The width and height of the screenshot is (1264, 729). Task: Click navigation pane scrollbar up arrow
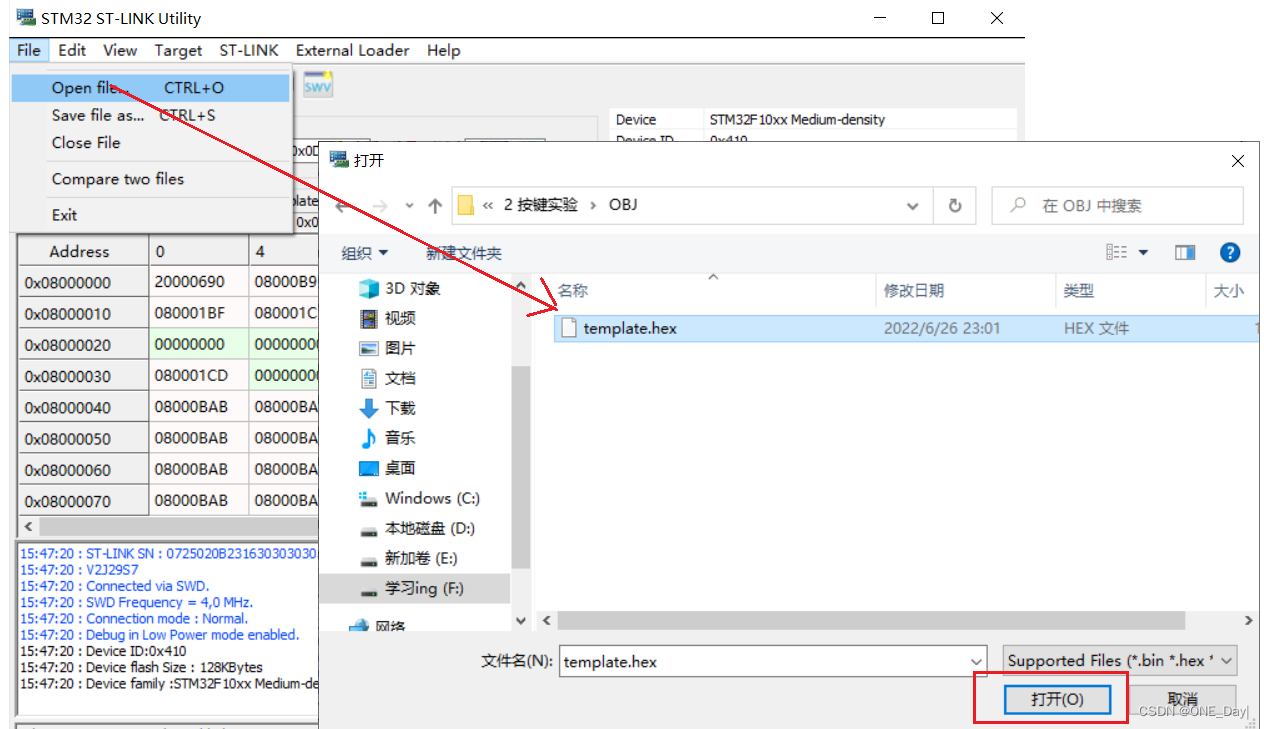click(x=520, y=284)
